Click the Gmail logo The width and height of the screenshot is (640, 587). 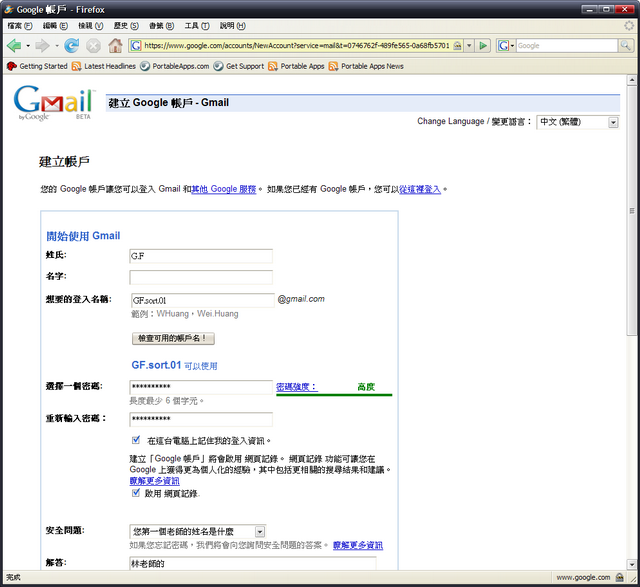[x=53, y=102]
